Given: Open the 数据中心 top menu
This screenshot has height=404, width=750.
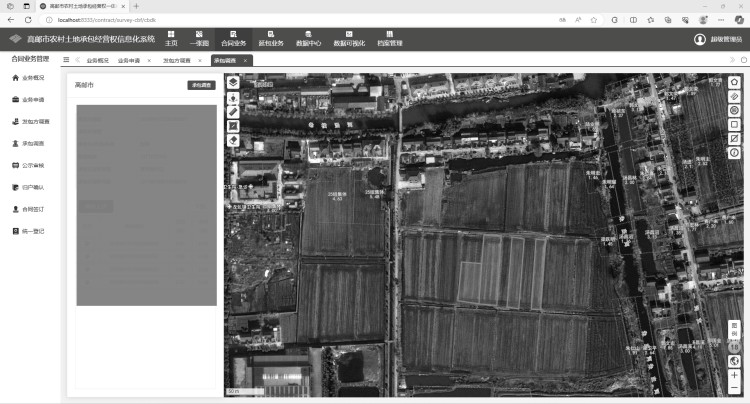Looking at the screenshot, I should (307, 39).
